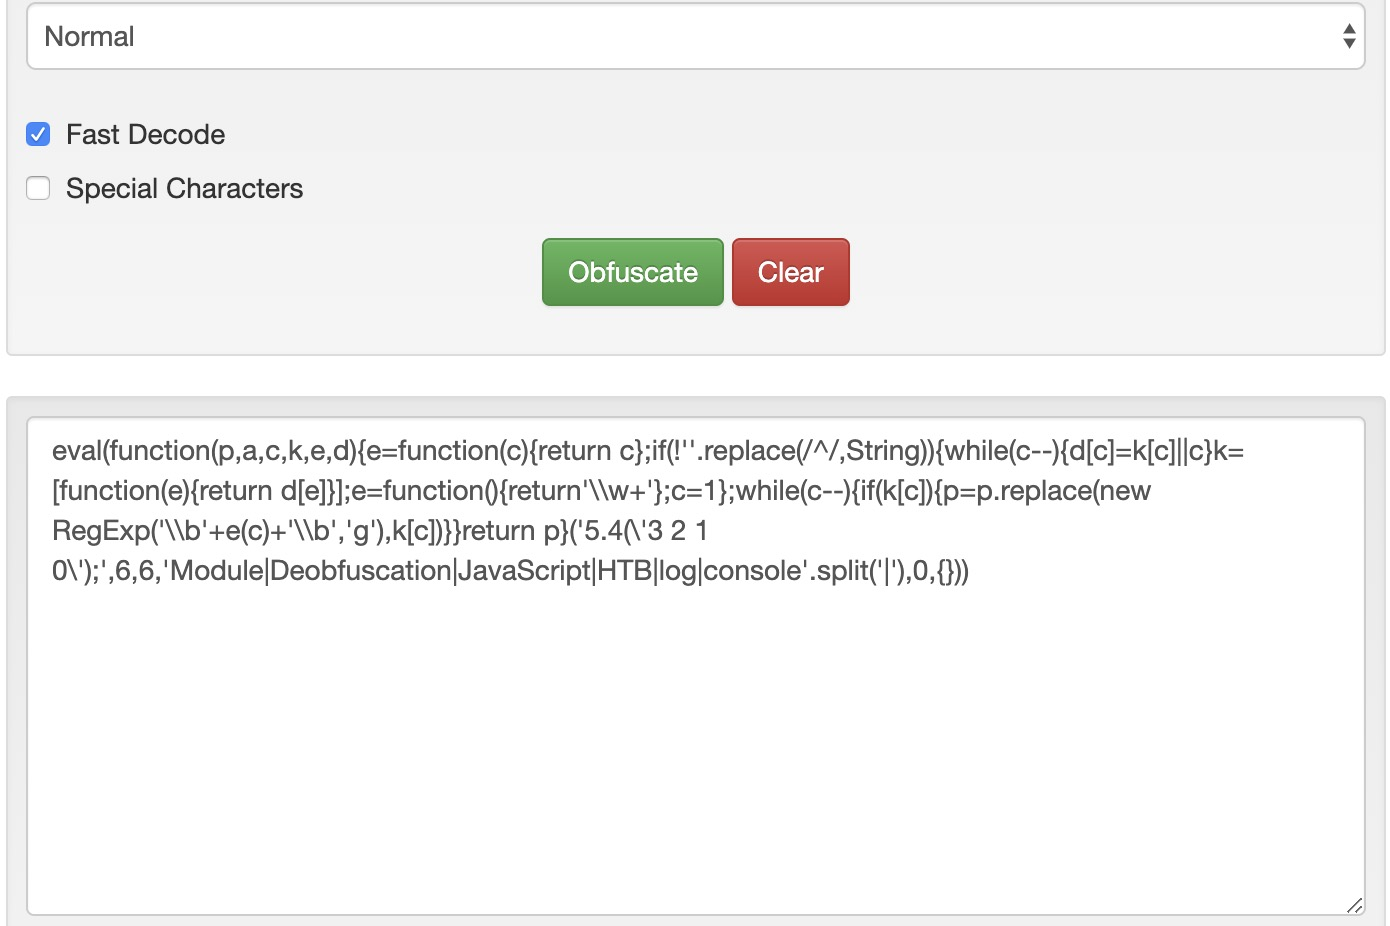The height and width of the screenshot is (926, 1390).
Task: Click the 'HTB' text in output
Action: [625, 571]
